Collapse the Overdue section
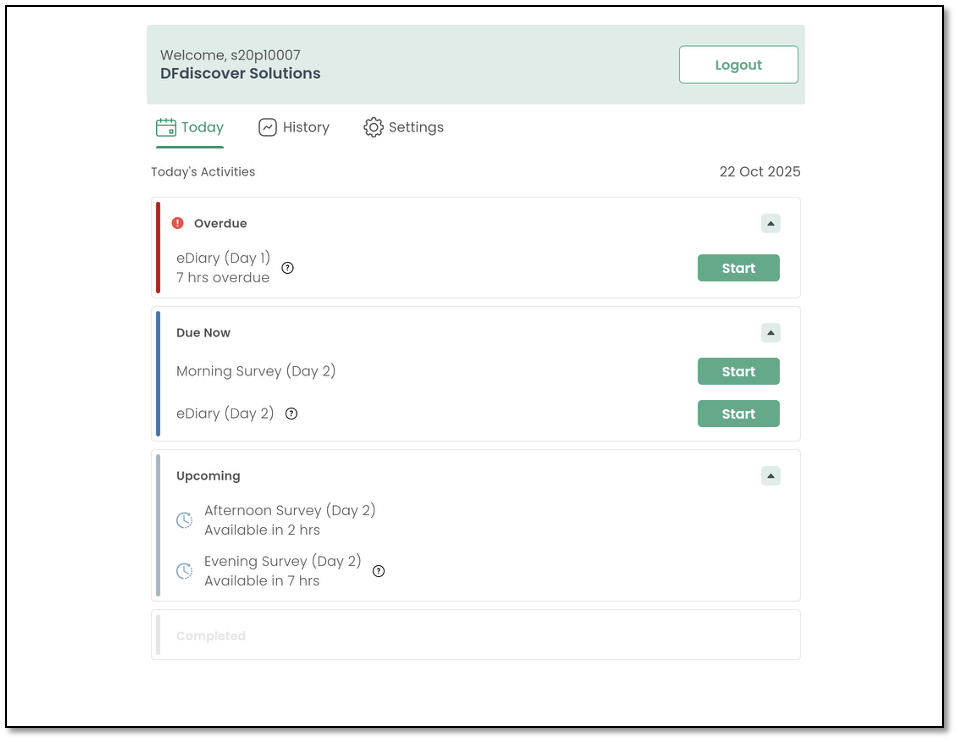 [x=770, y=223]
